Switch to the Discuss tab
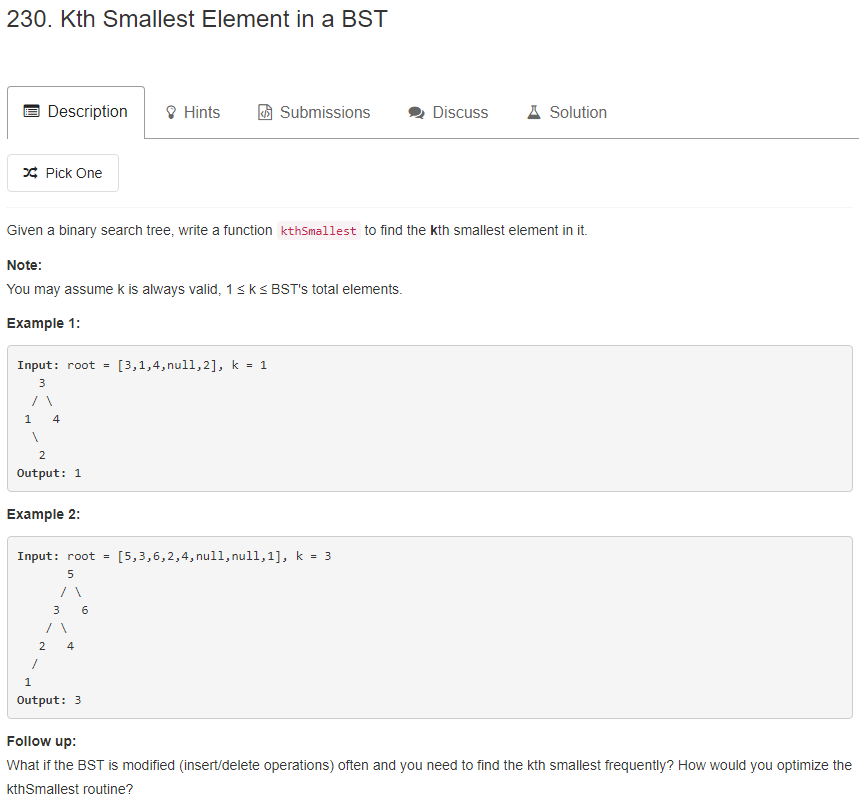859x811 pixels. click(x=448, y=112)
